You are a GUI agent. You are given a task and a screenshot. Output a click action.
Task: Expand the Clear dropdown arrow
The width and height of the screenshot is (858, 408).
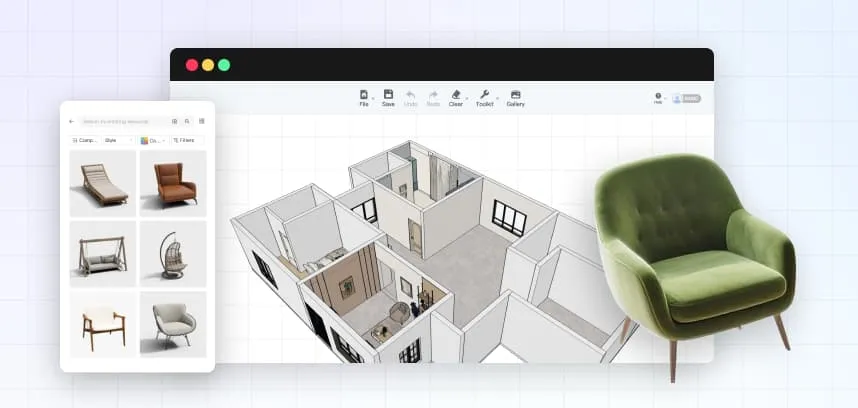pyautogui.click(x=466, y=99)
